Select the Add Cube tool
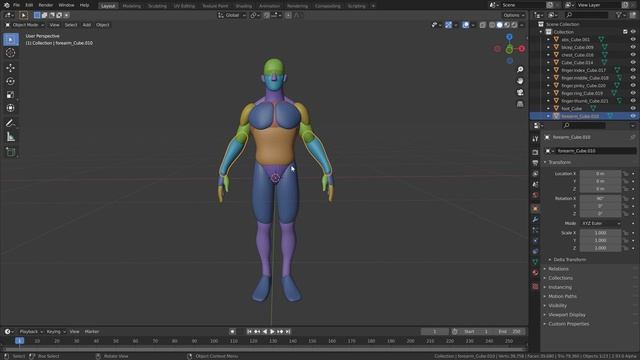 pyautogui.click(x=11, y=152)
